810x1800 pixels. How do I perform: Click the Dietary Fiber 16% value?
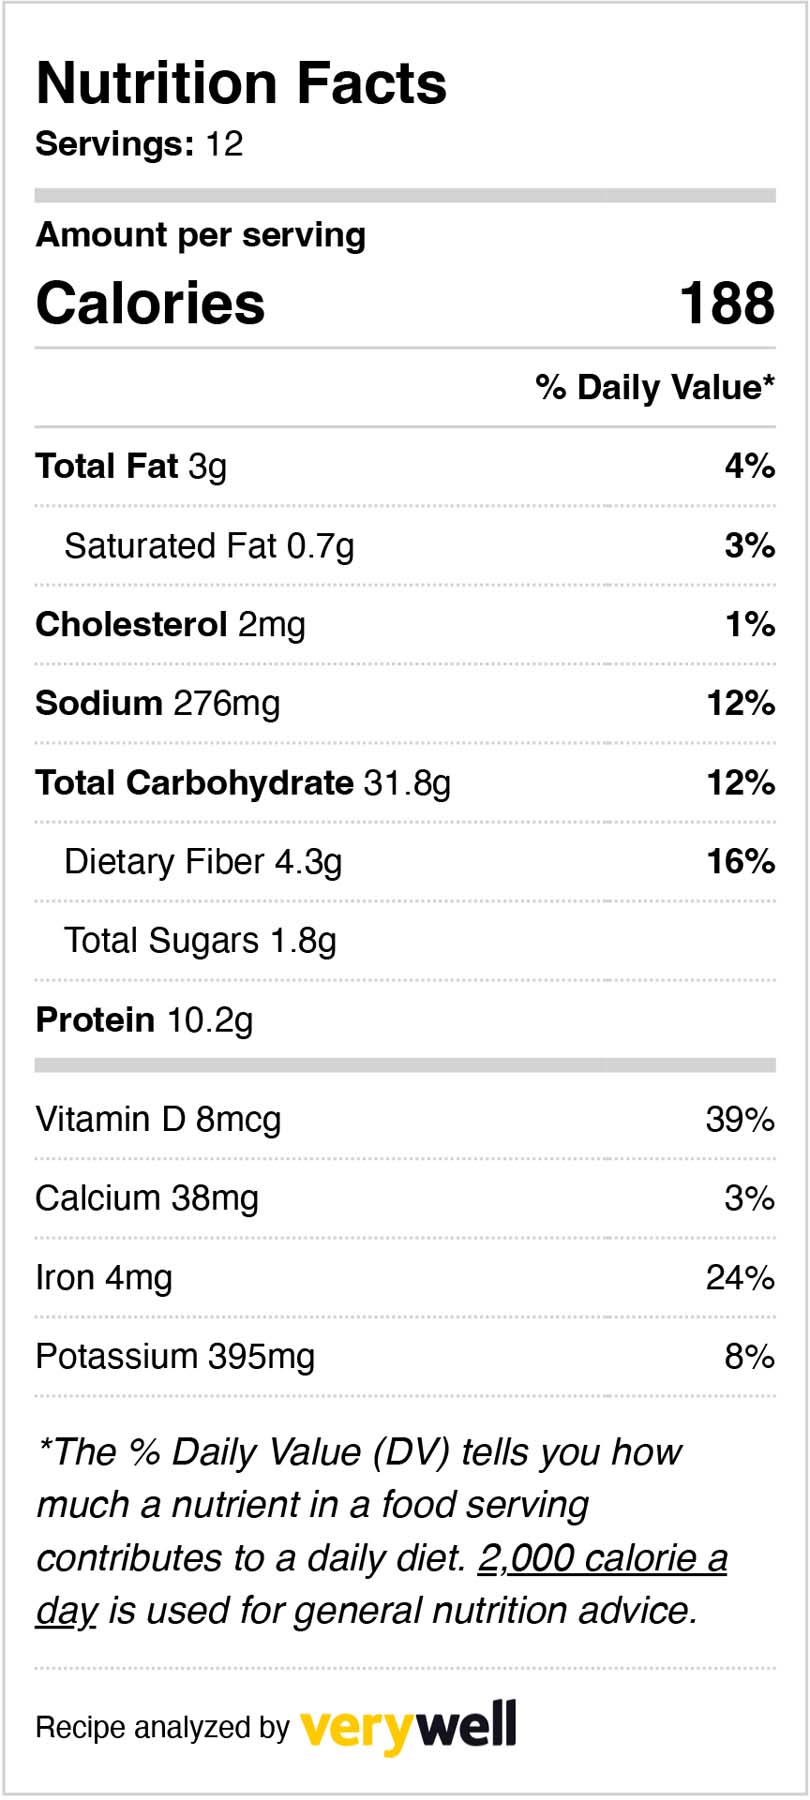point(740,861)
